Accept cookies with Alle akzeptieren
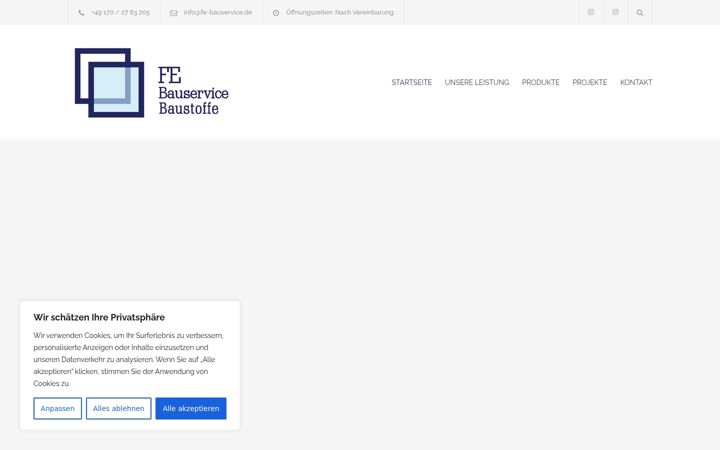720x450 pixels. (191, 408)
